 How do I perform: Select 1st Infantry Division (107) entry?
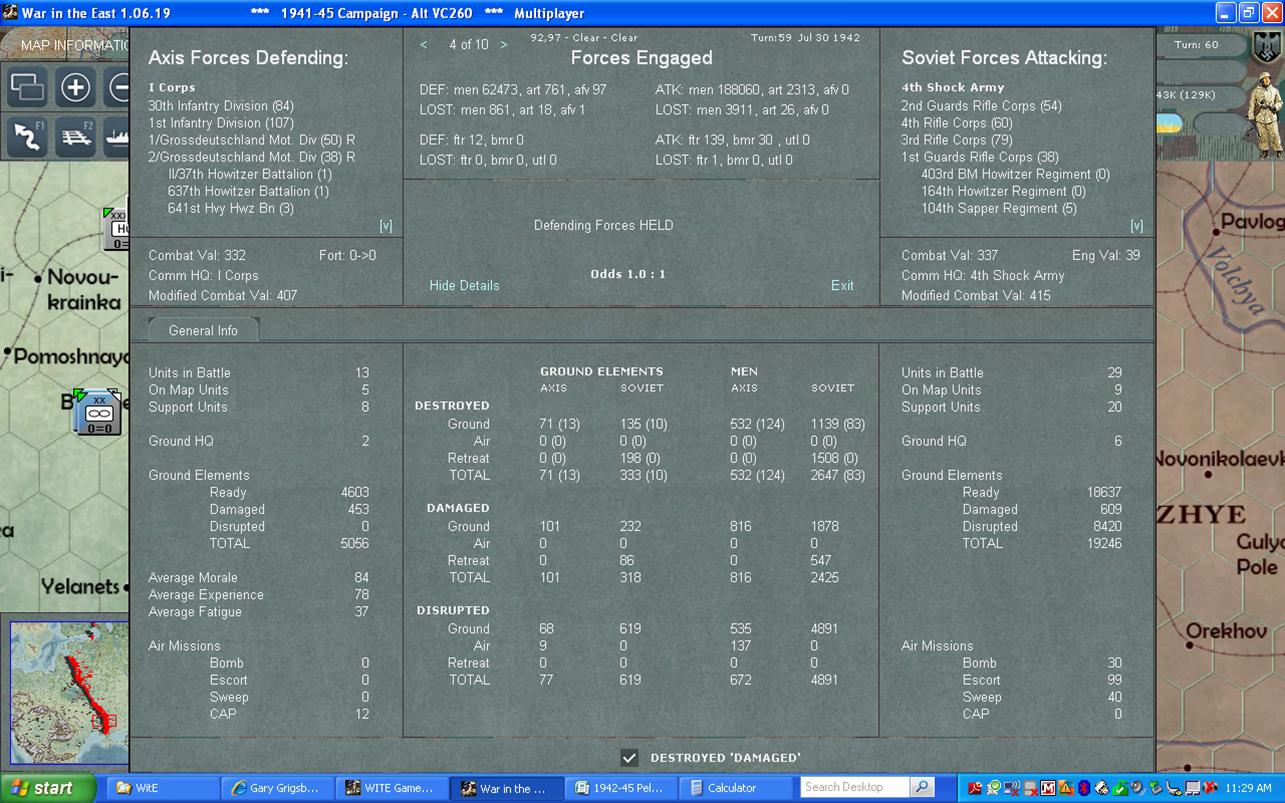point(221,123)
